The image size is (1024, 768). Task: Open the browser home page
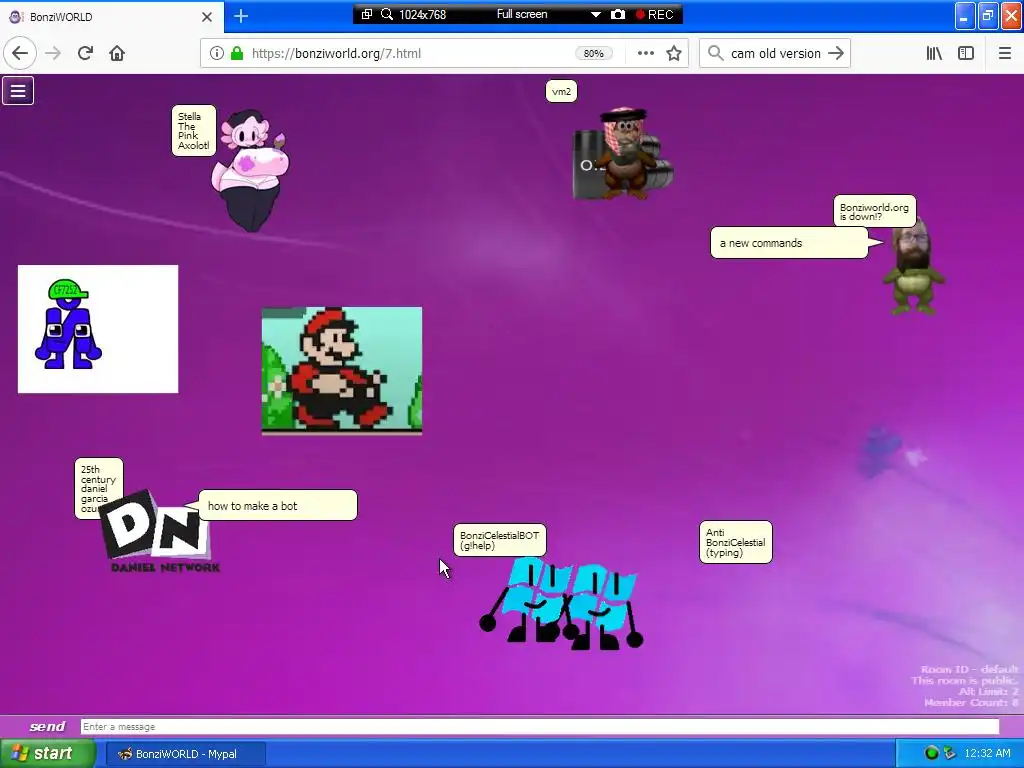tap(117, 54)
